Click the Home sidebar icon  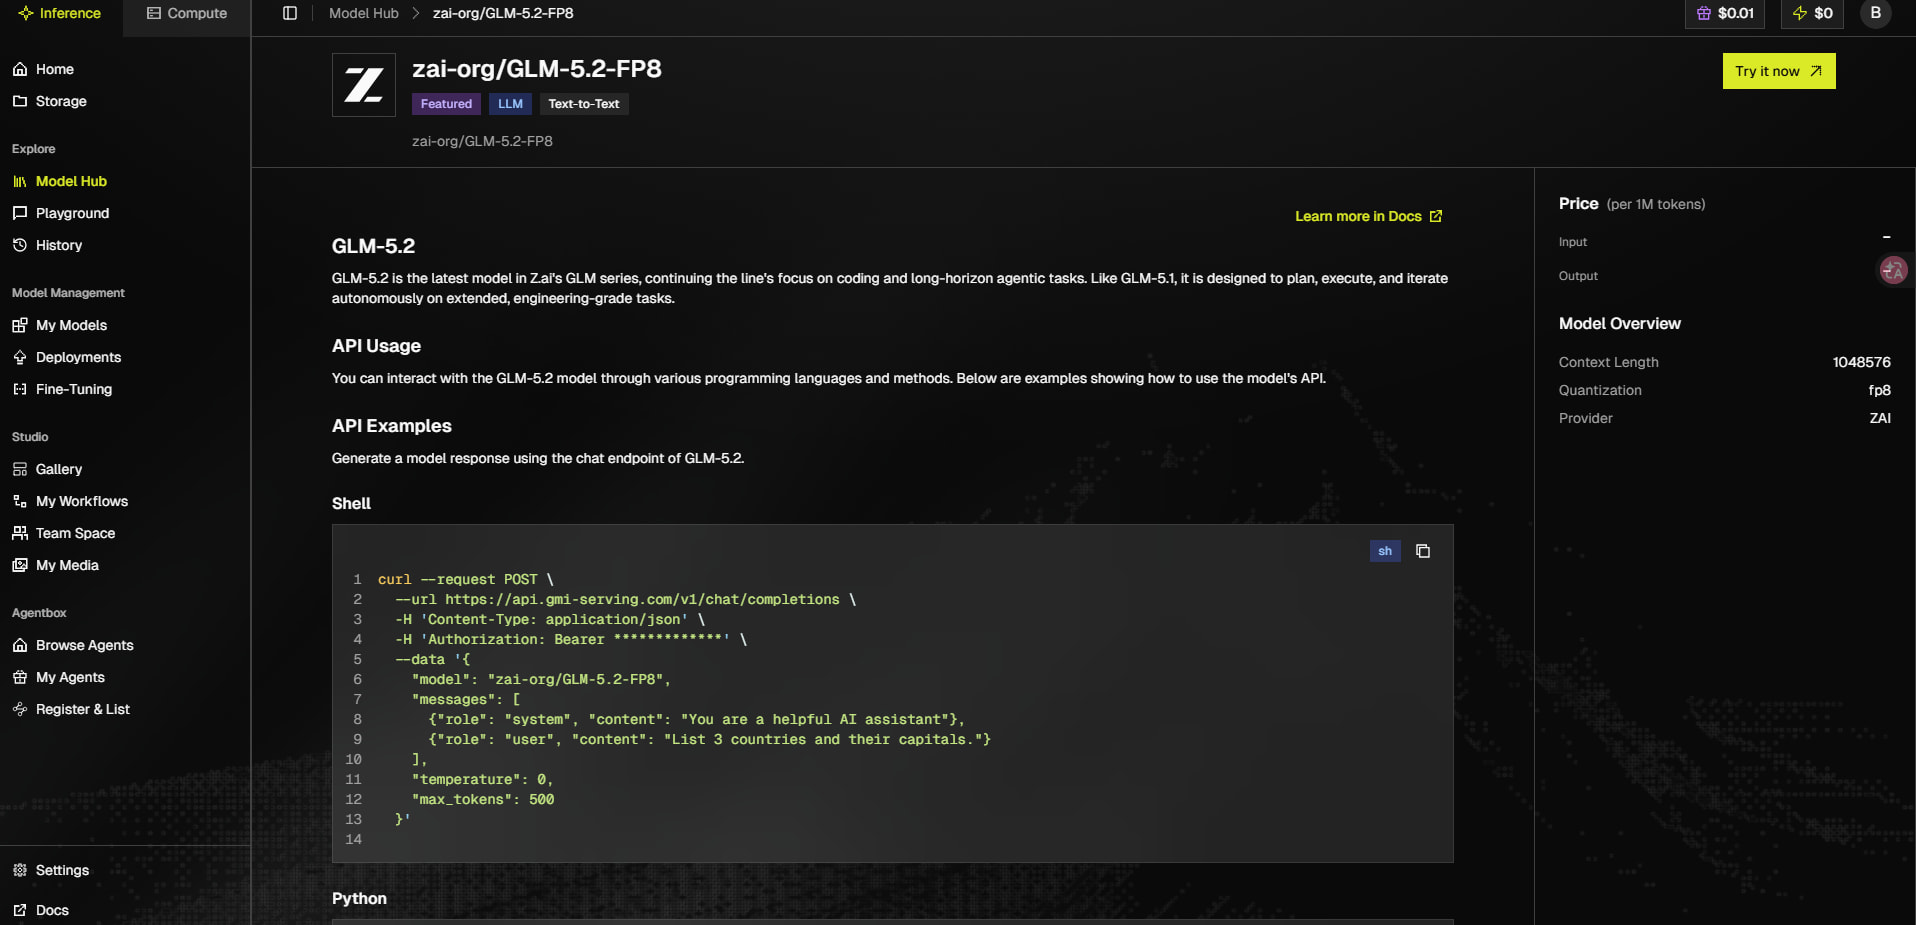click(x=20, y=69)
